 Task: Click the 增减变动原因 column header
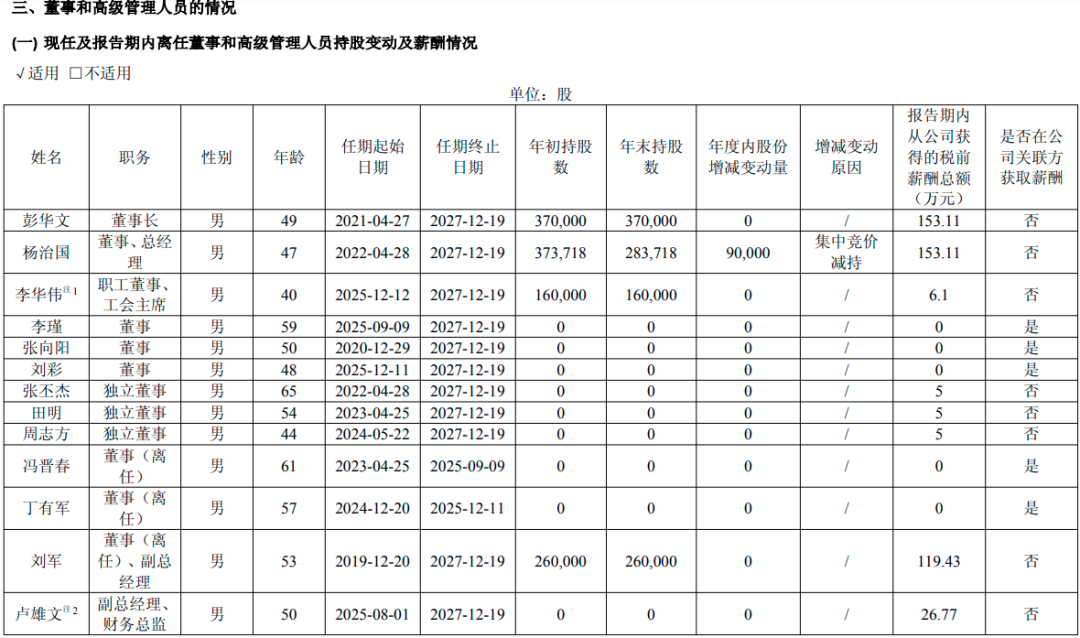coord(846,157)
